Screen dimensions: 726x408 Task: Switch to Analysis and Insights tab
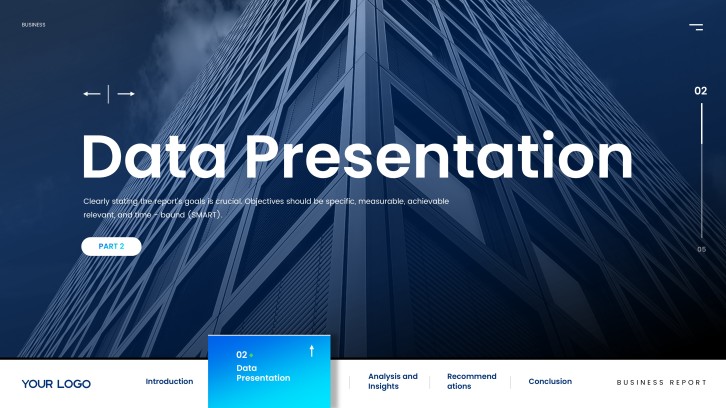[393, 381]
